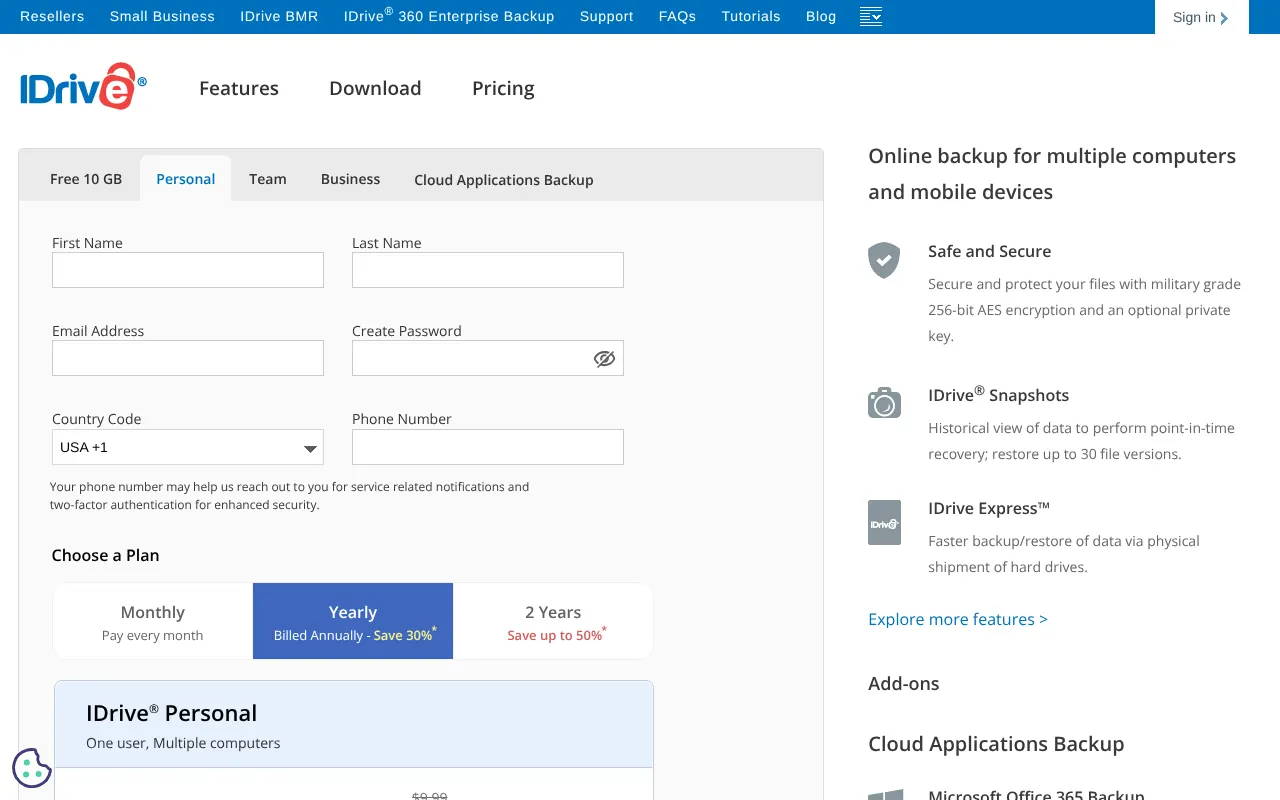Click Explore more features link
The height and width of the screenshot is (800, 1280).
958,619
